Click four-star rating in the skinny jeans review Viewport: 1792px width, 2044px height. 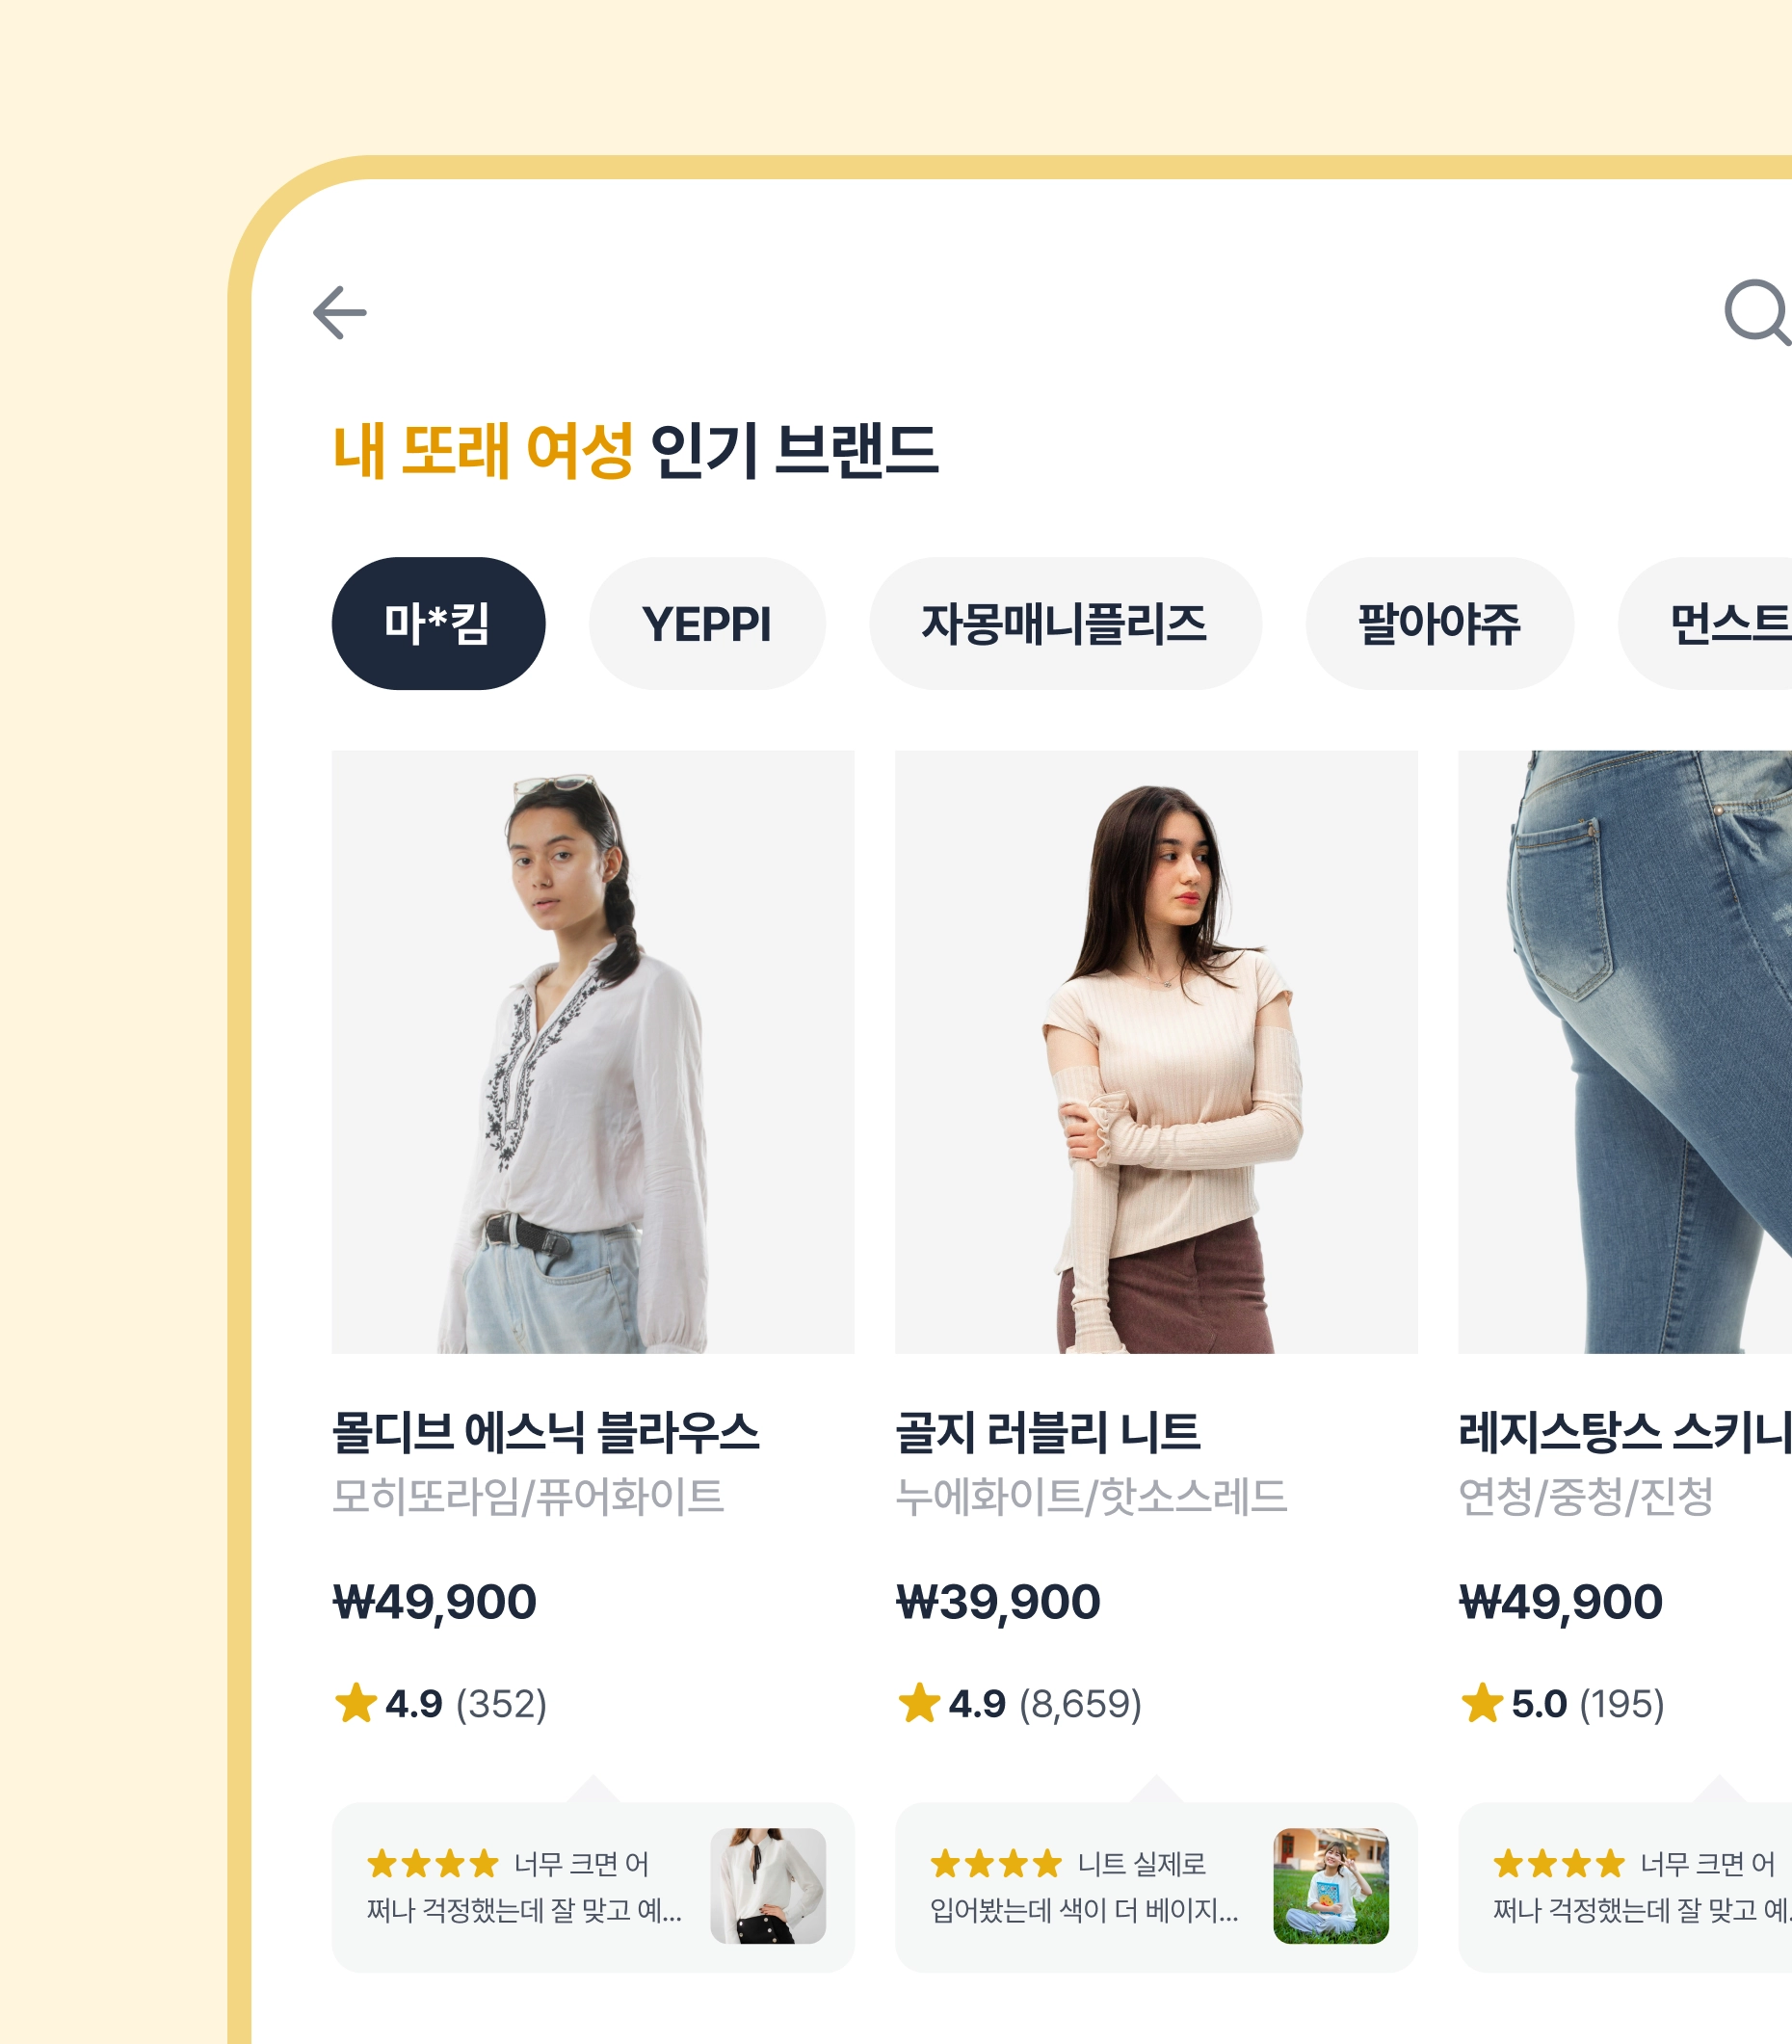tap(1559, 1864)
